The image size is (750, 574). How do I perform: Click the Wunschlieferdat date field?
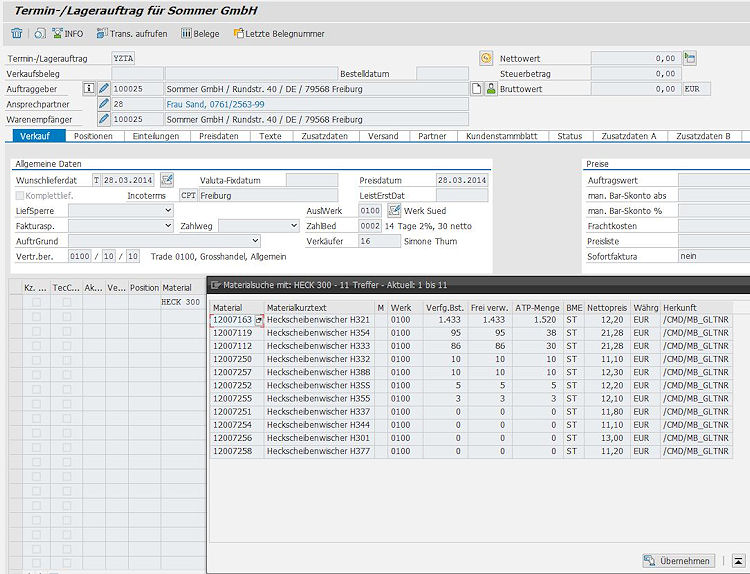128,180
